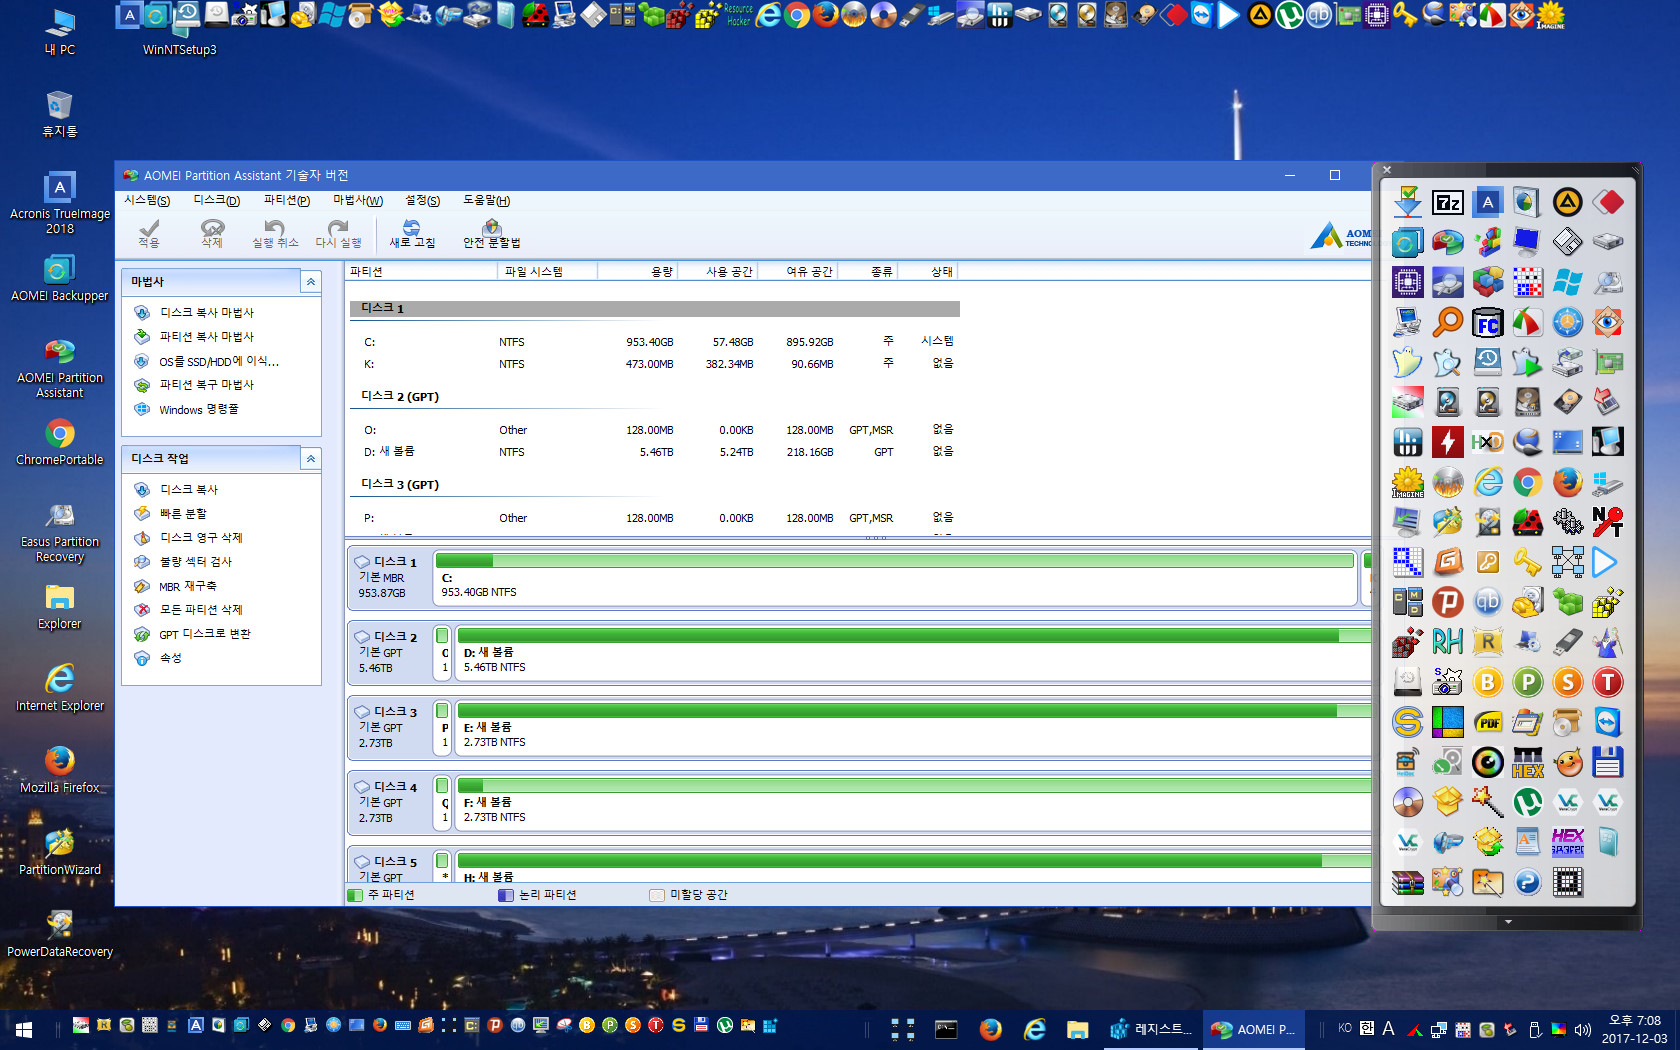Choose 빠른 분할 in disk operations
The width and height of the screenshot is (1680, 1050).
(x=183, y=514)
